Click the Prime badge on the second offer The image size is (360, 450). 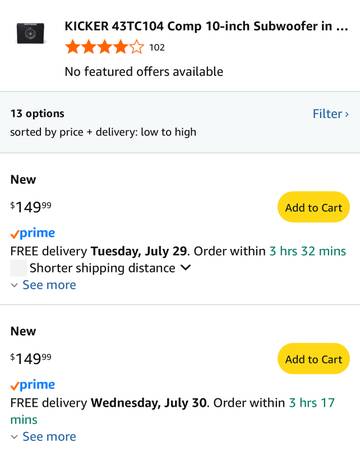click(33, 385)
